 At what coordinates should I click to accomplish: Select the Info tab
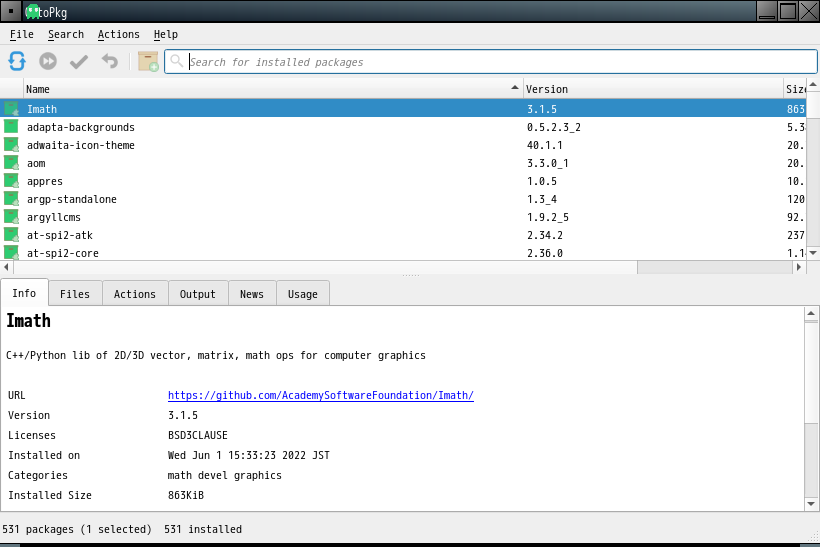(x=24, y=293)
